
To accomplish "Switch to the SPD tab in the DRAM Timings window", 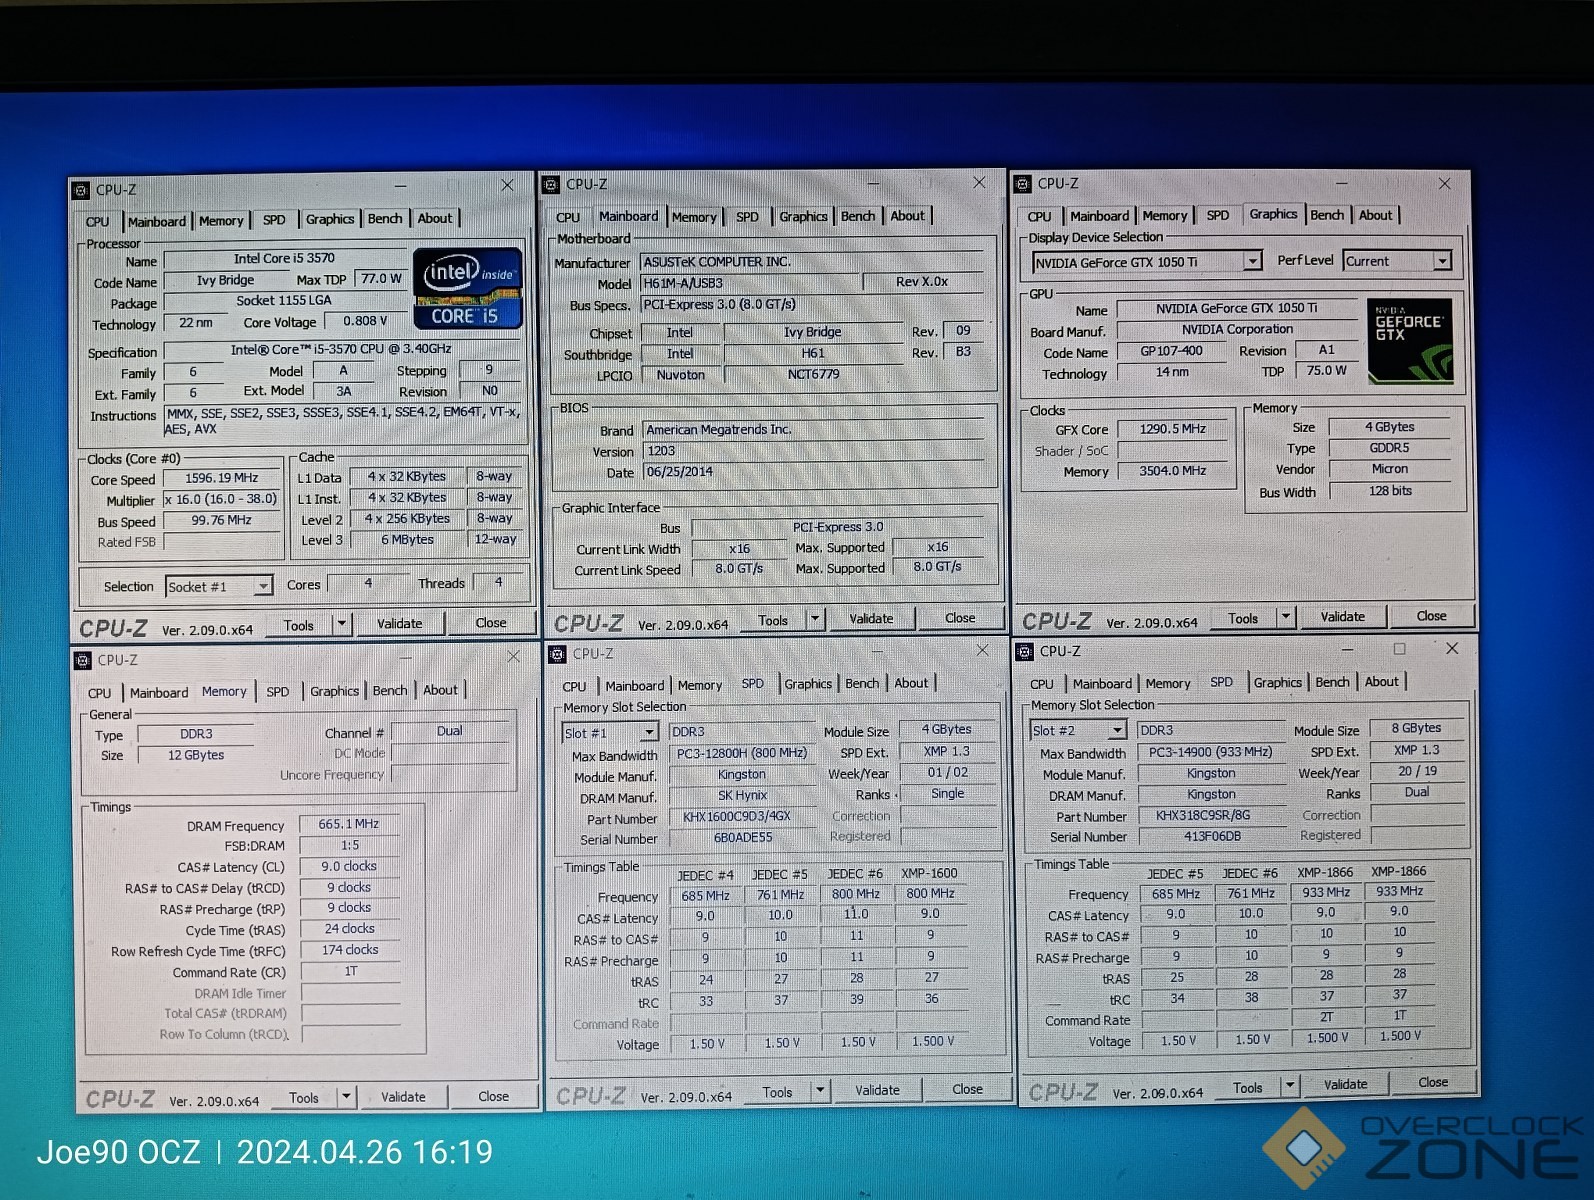I will tap(278, 691).
